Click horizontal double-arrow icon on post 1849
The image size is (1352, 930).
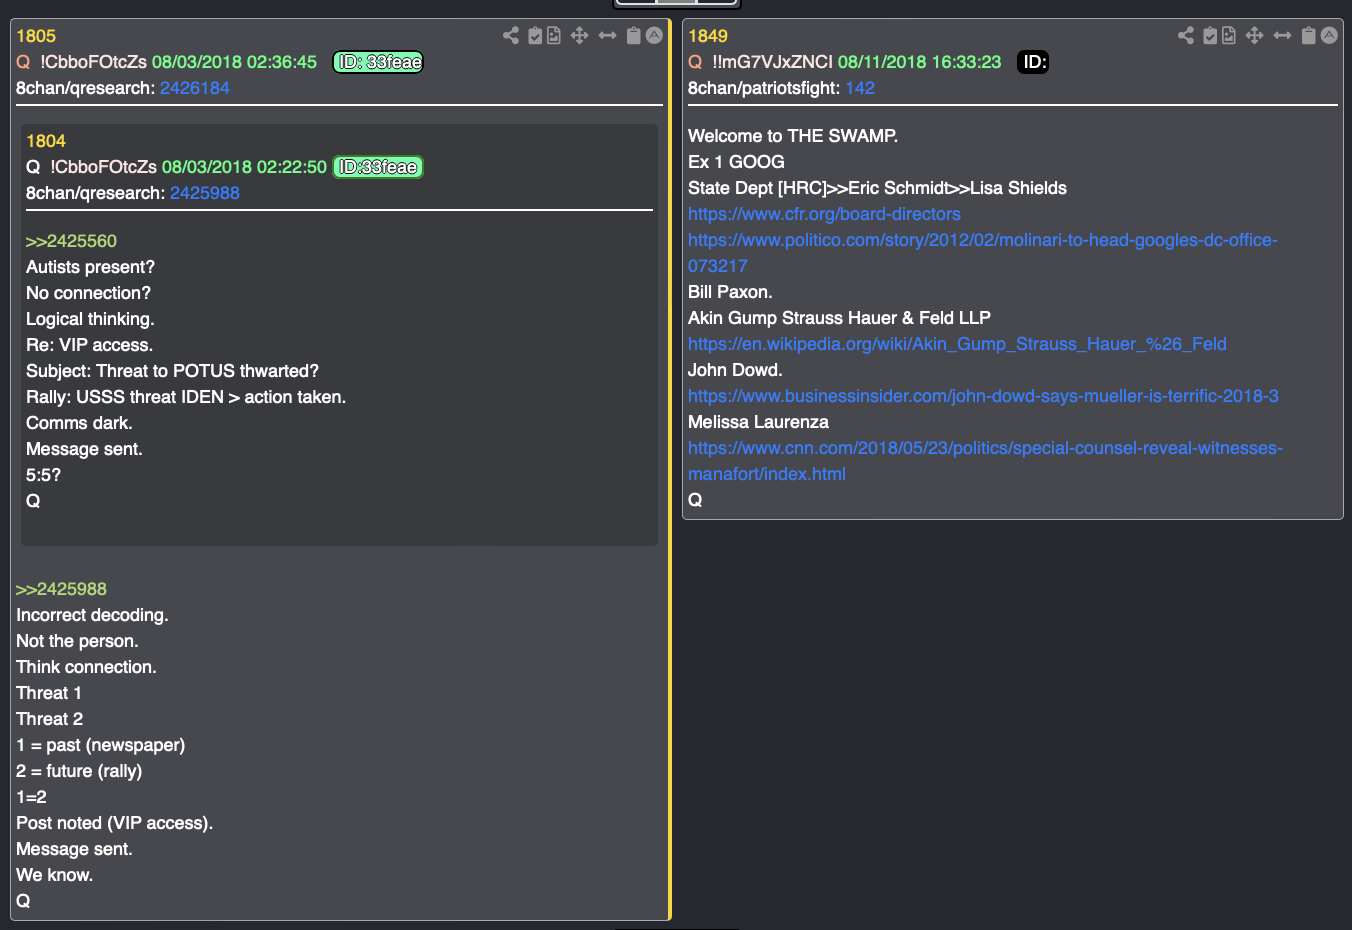click(x=1282, y=36)
